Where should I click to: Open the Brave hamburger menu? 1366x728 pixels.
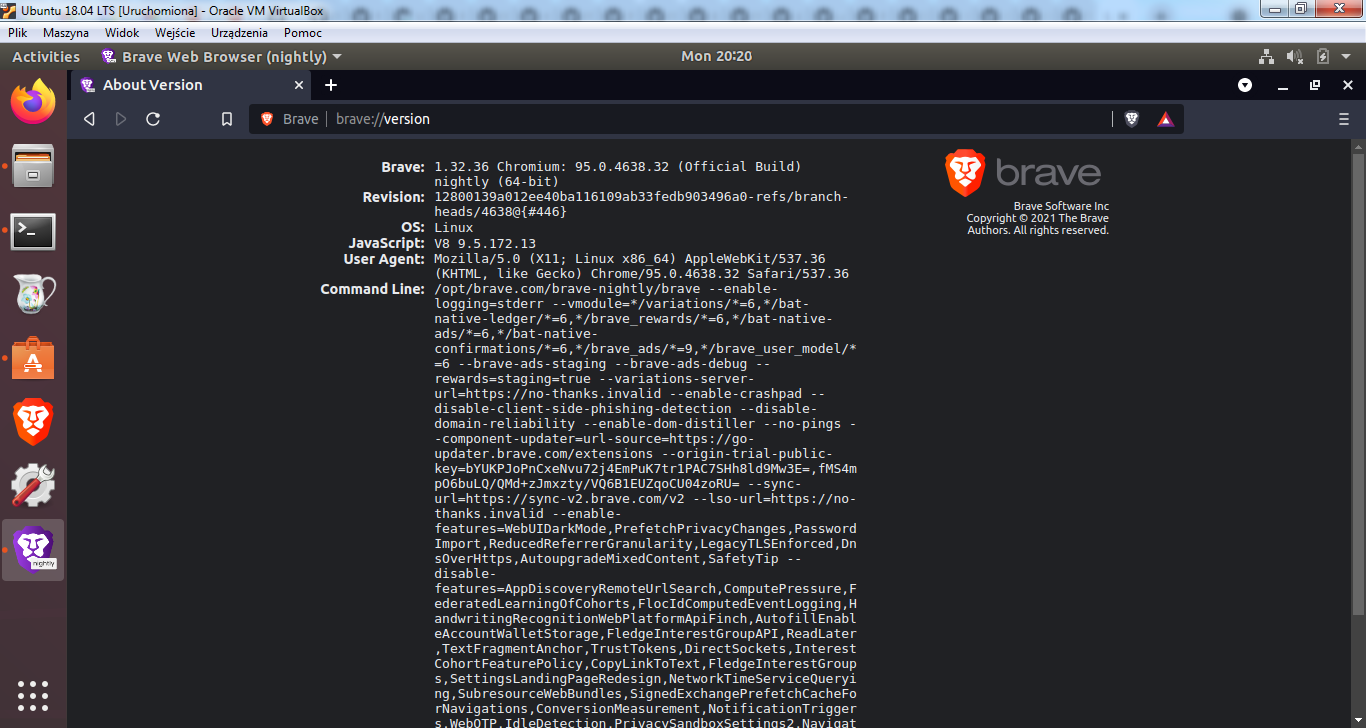point(1343,118)
